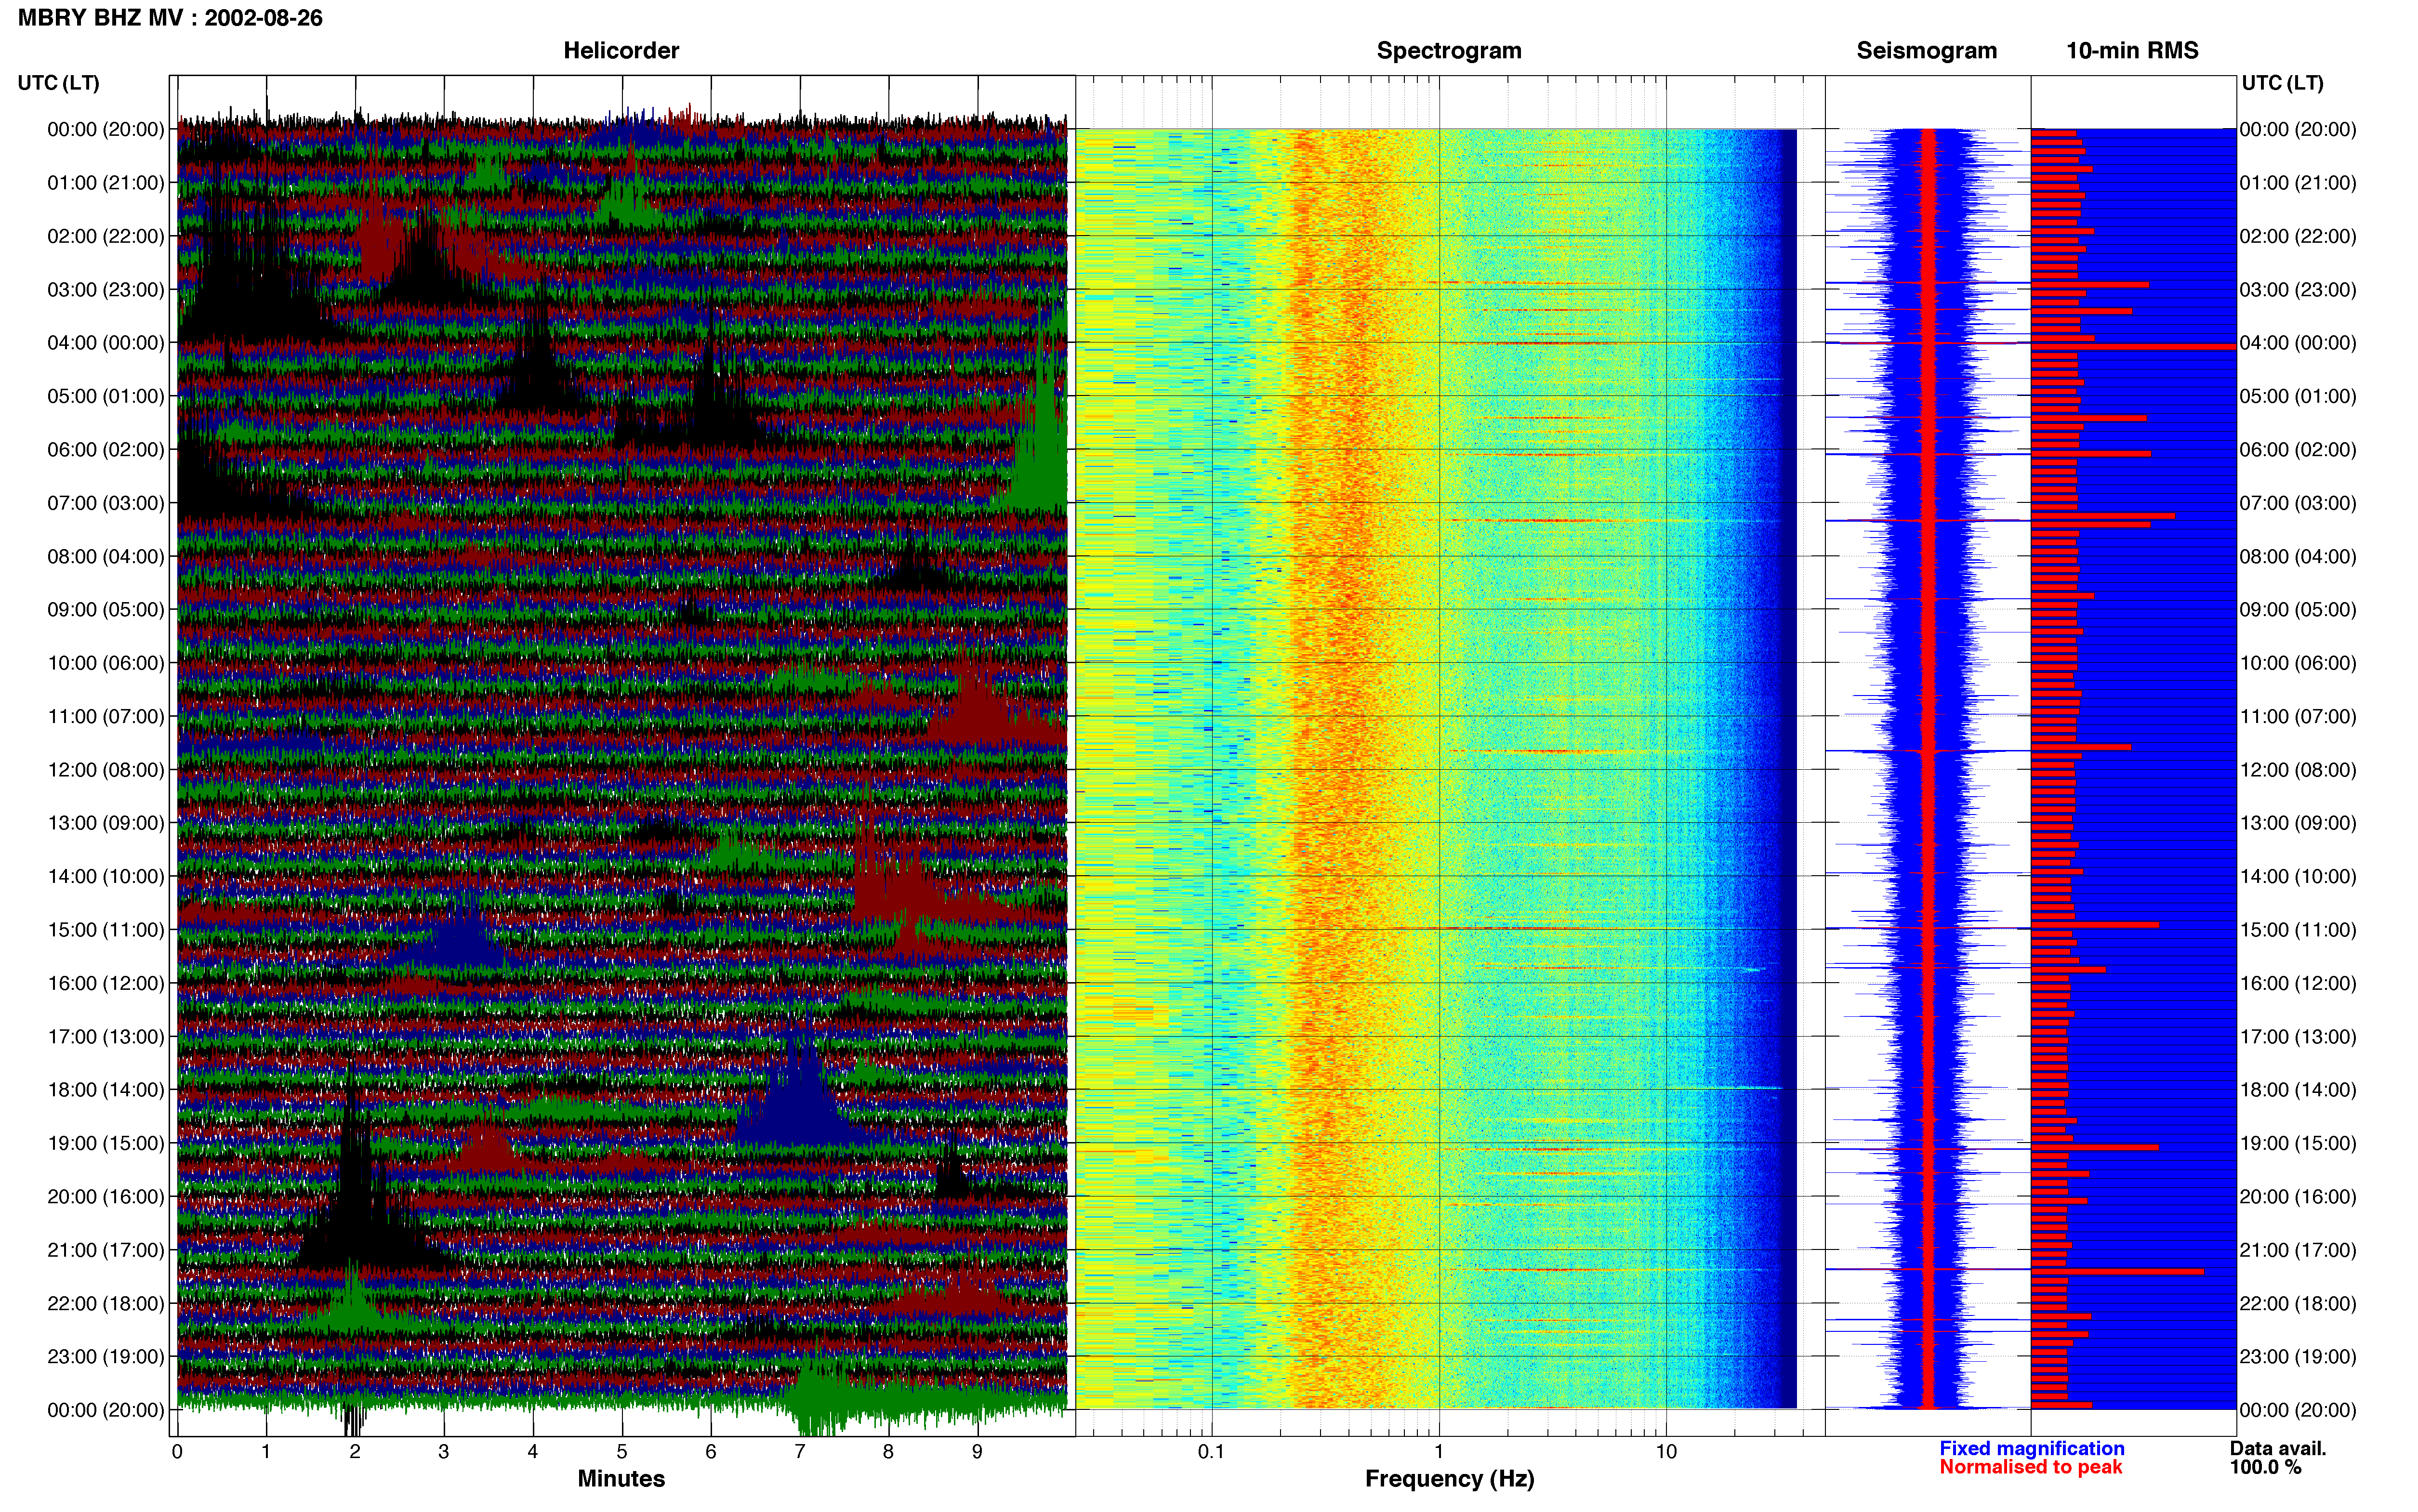The image size is (2418, 1512).
Task: Click the blue 'Fixed magnification' legend text
Action: pos(2031,1448)
